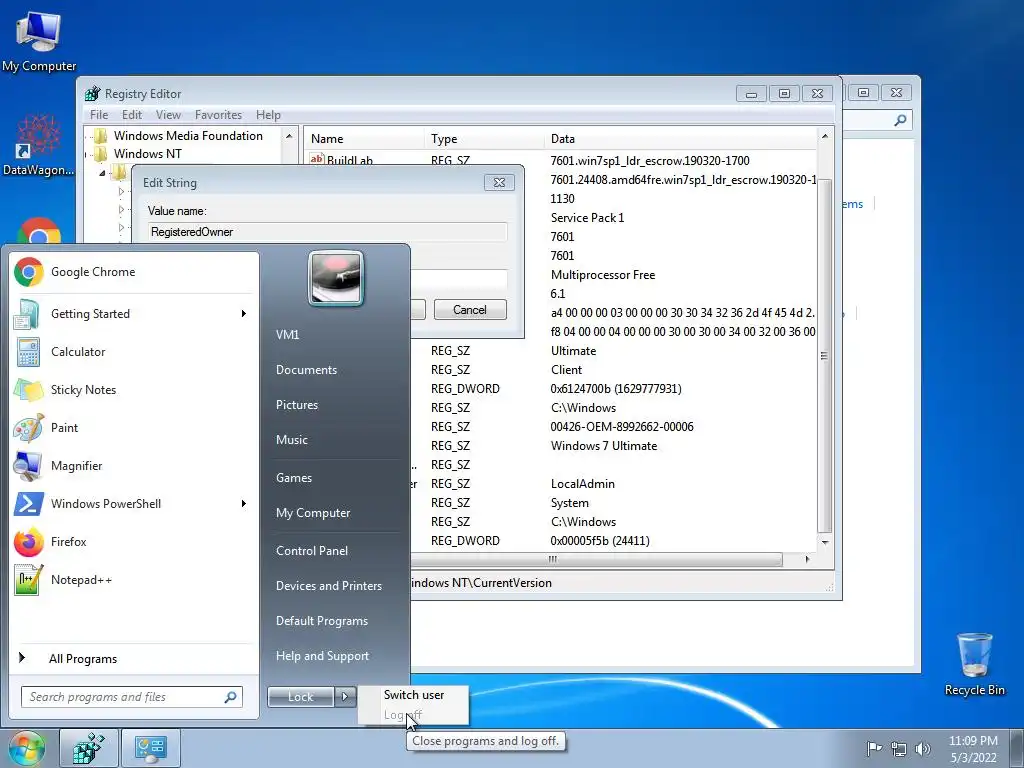Open Default Programs
This screenshot has height=768, width=1024.
coord(322,621)
